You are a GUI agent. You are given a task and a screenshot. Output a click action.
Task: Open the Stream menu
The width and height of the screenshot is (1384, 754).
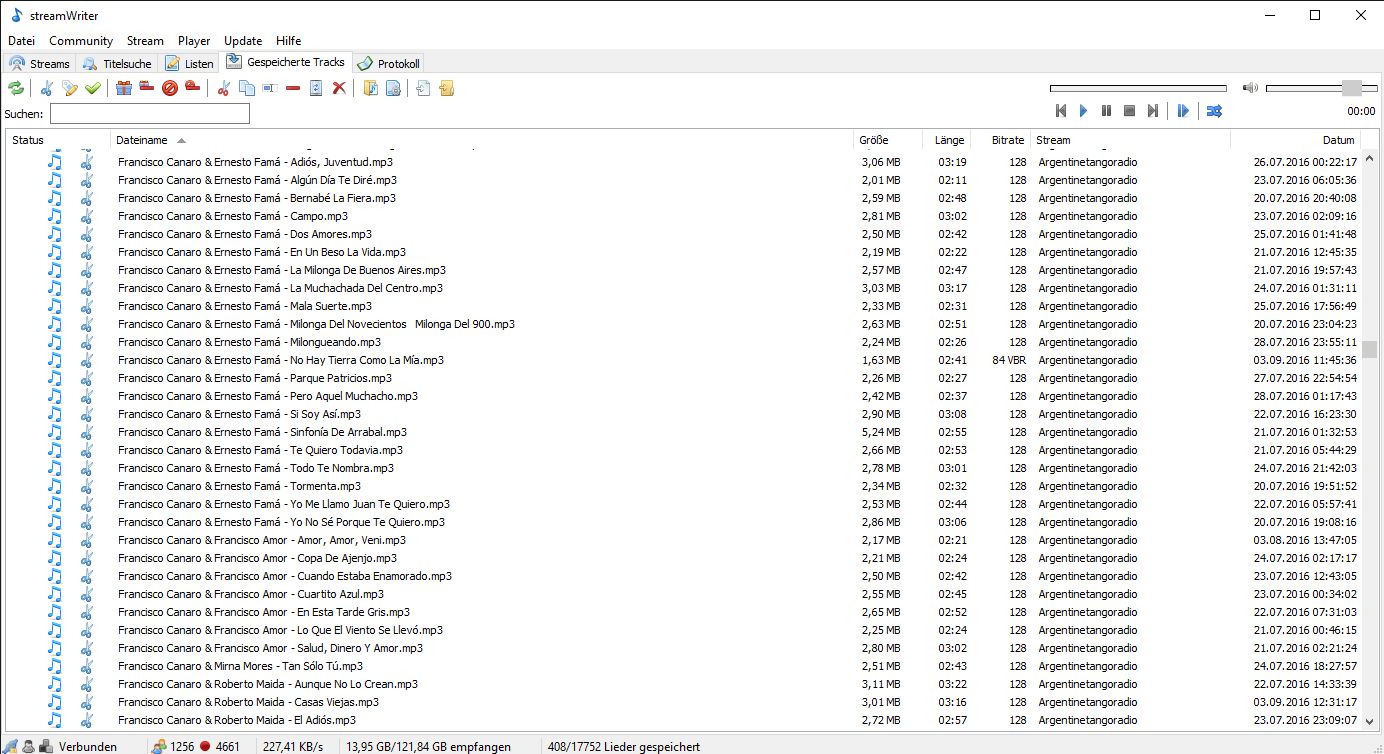(x=145, y=41)
